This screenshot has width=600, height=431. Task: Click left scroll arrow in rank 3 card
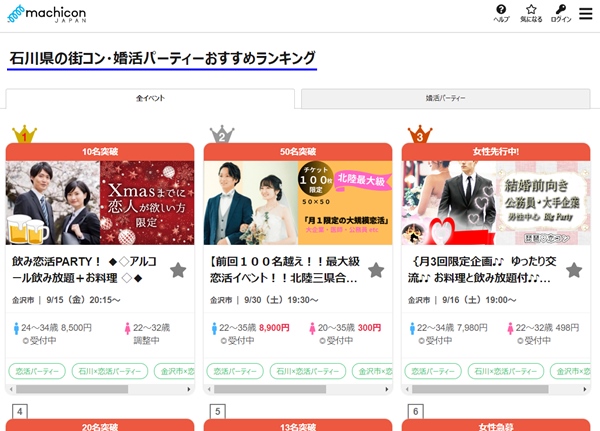coord(407,389)
